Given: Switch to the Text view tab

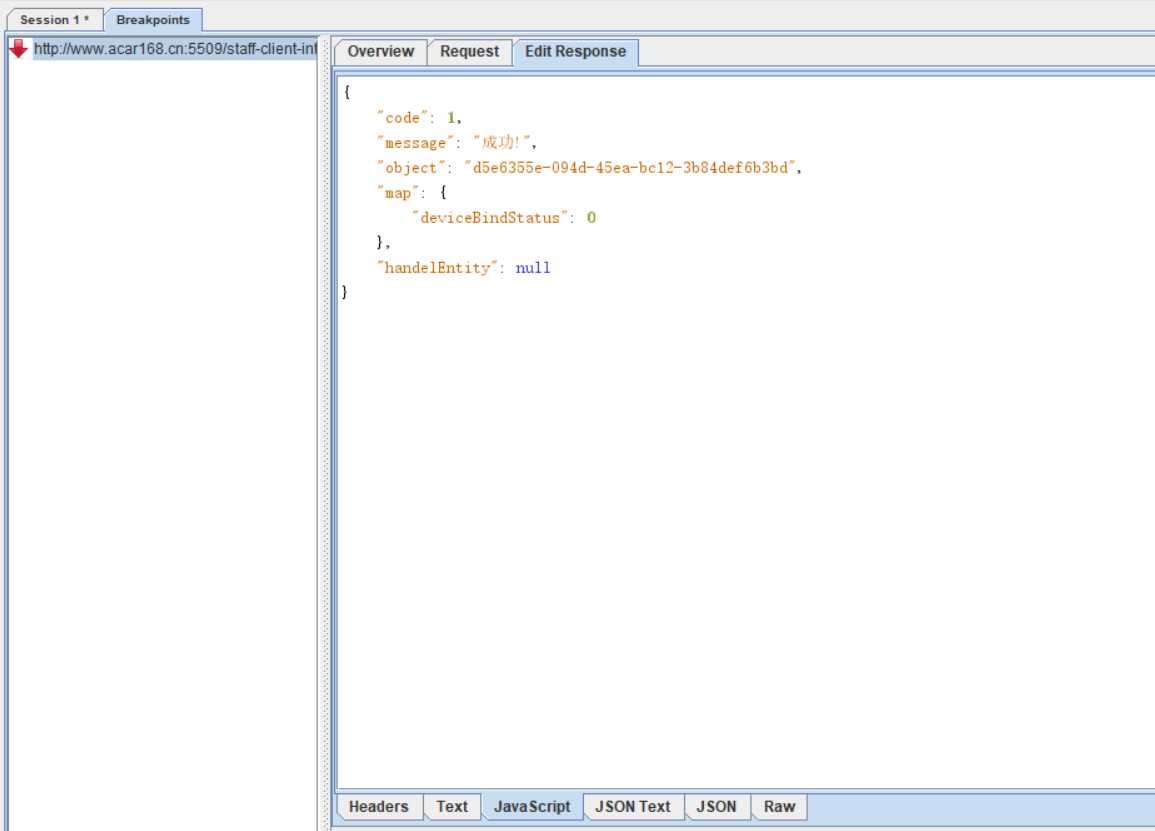Looking at the screenshot, I should coord(452,807).
